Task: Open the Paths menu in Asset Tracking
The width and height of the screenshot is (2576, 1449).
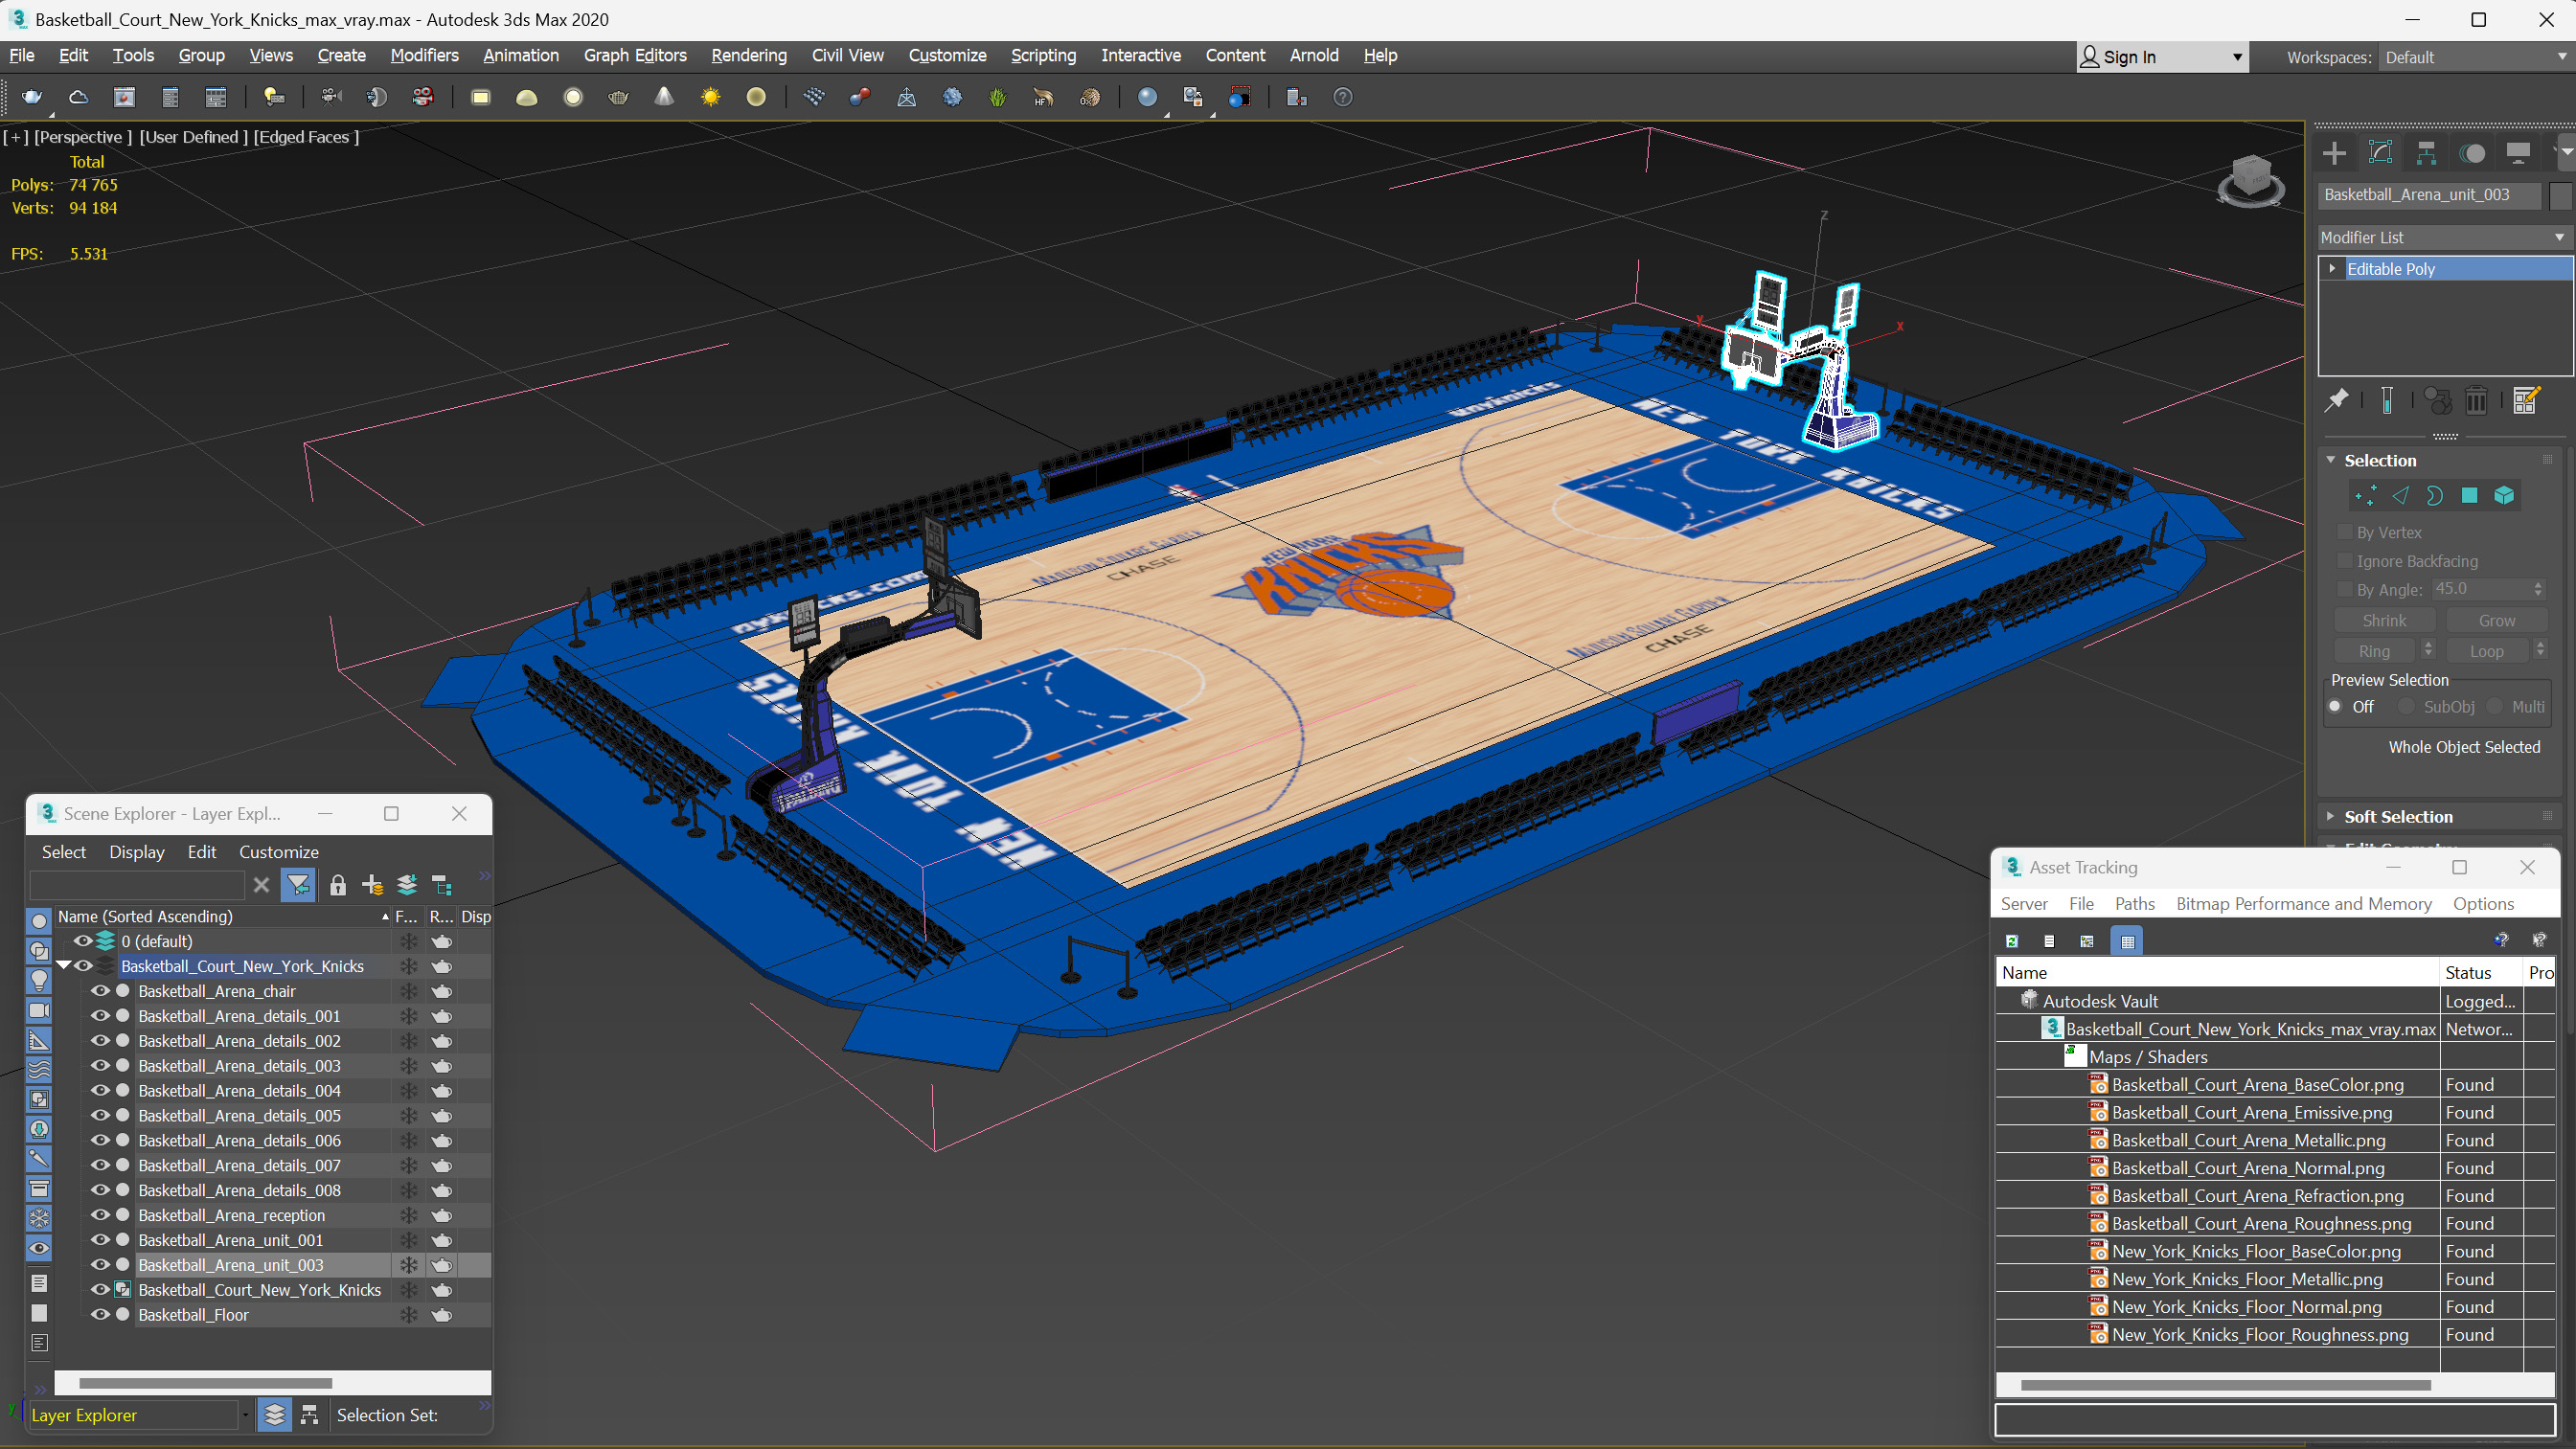Action: (2134, 904)
